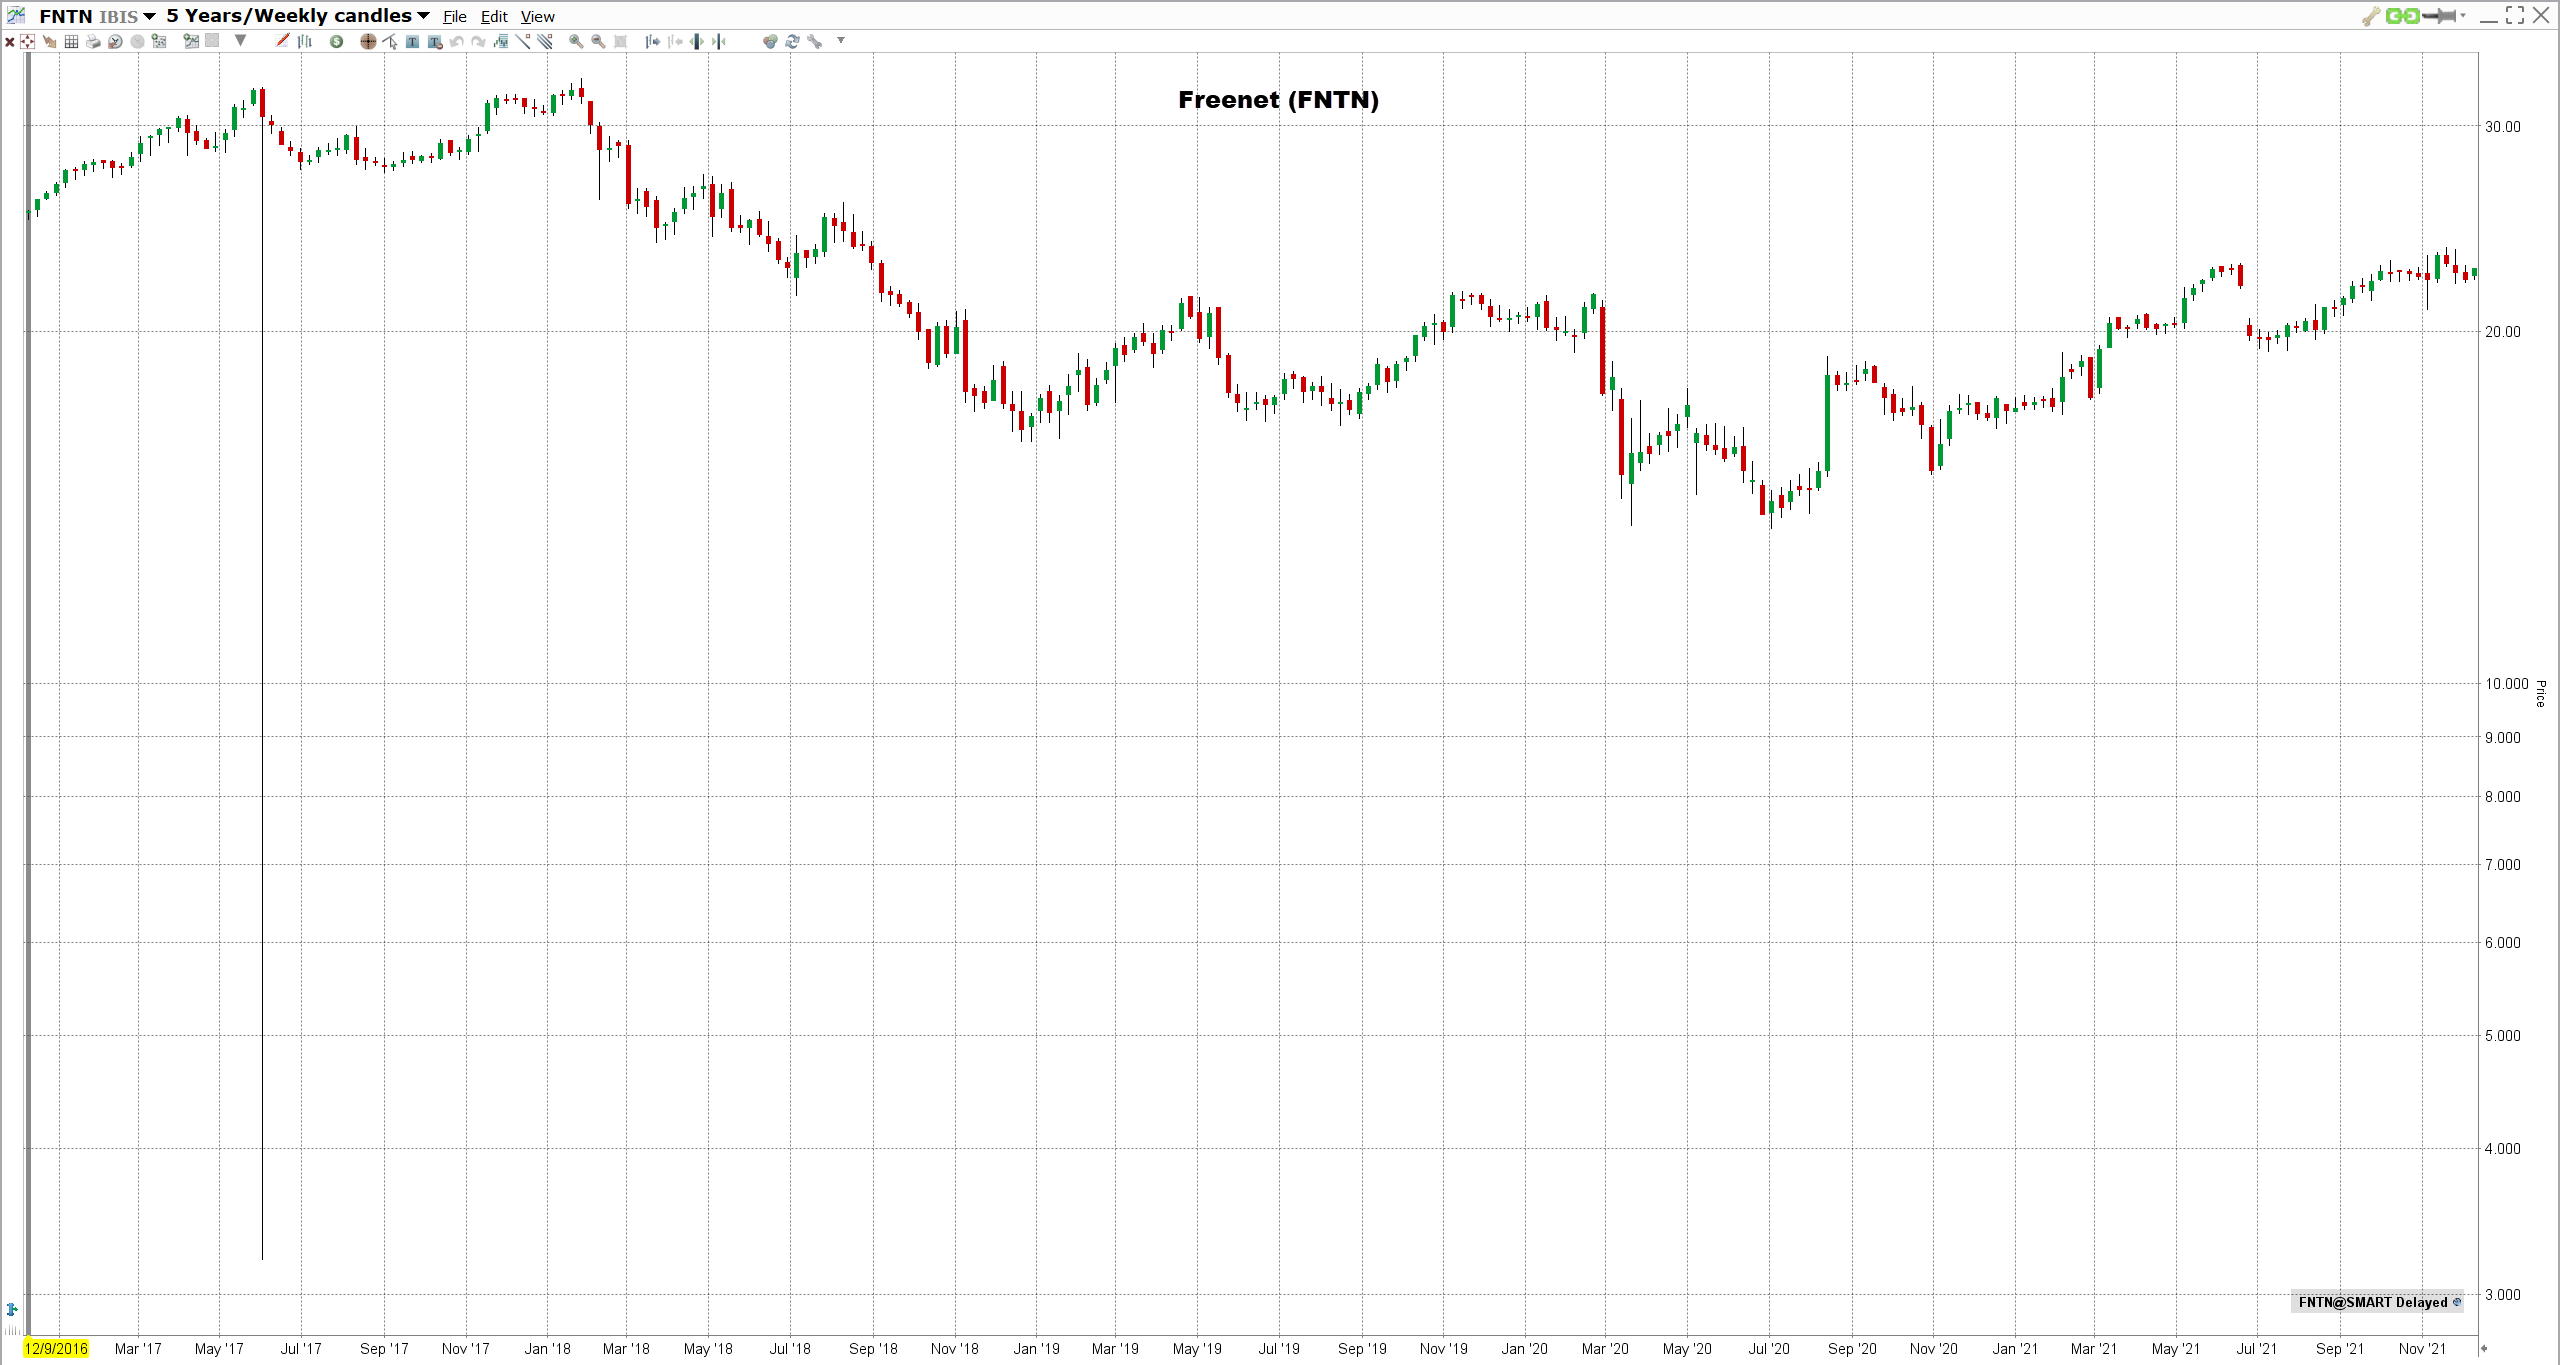Click the top-right wrench configure icon
This screenshot has height=1365, width=2560.
(2370, 16)
